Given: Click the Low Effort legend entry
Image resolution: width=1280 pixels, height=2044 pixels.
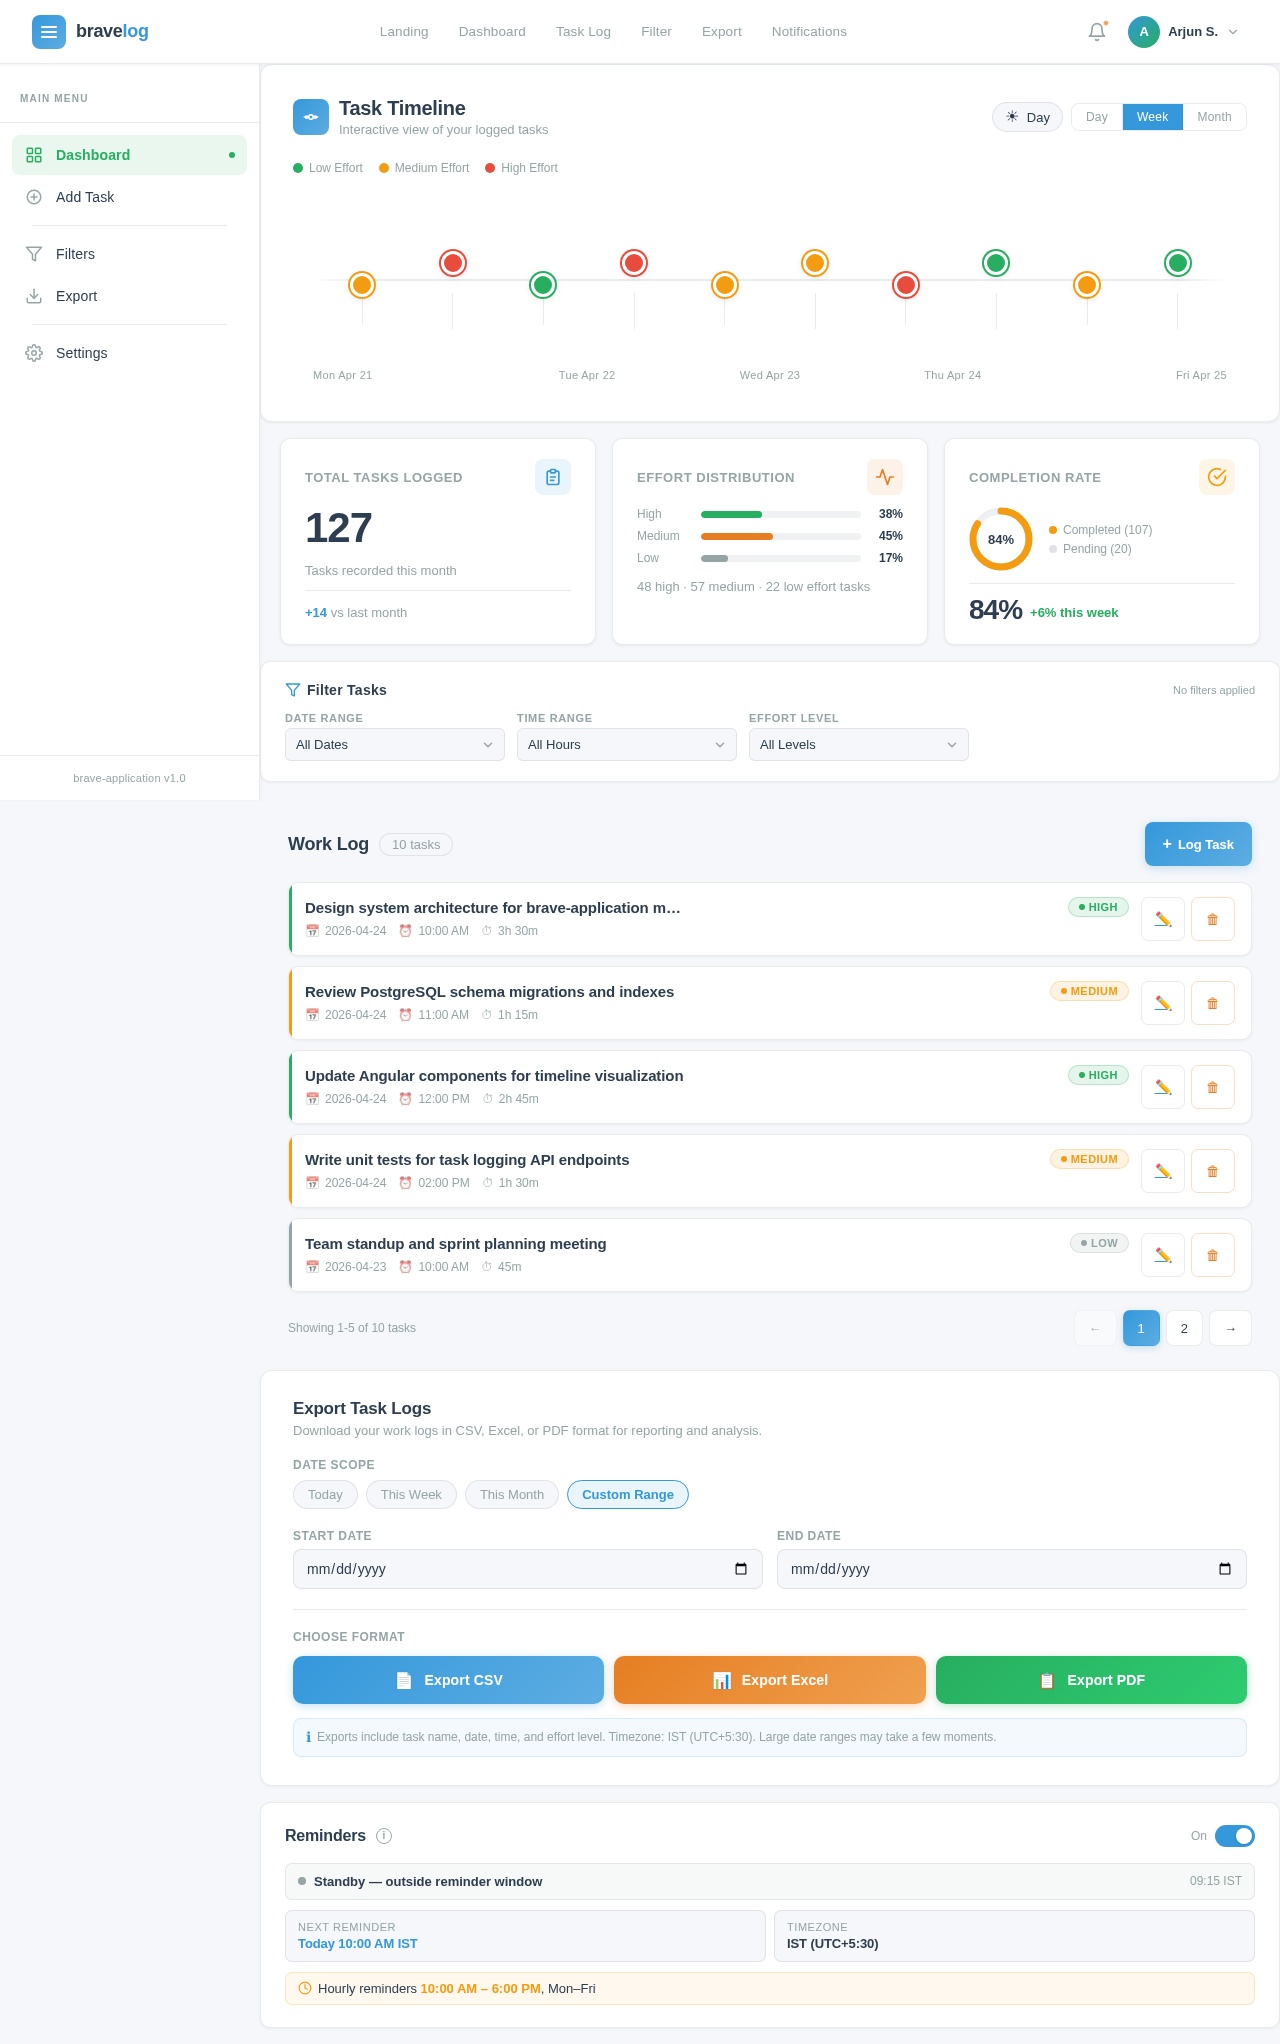Looking at the screenshot, I should pos(328,168).
